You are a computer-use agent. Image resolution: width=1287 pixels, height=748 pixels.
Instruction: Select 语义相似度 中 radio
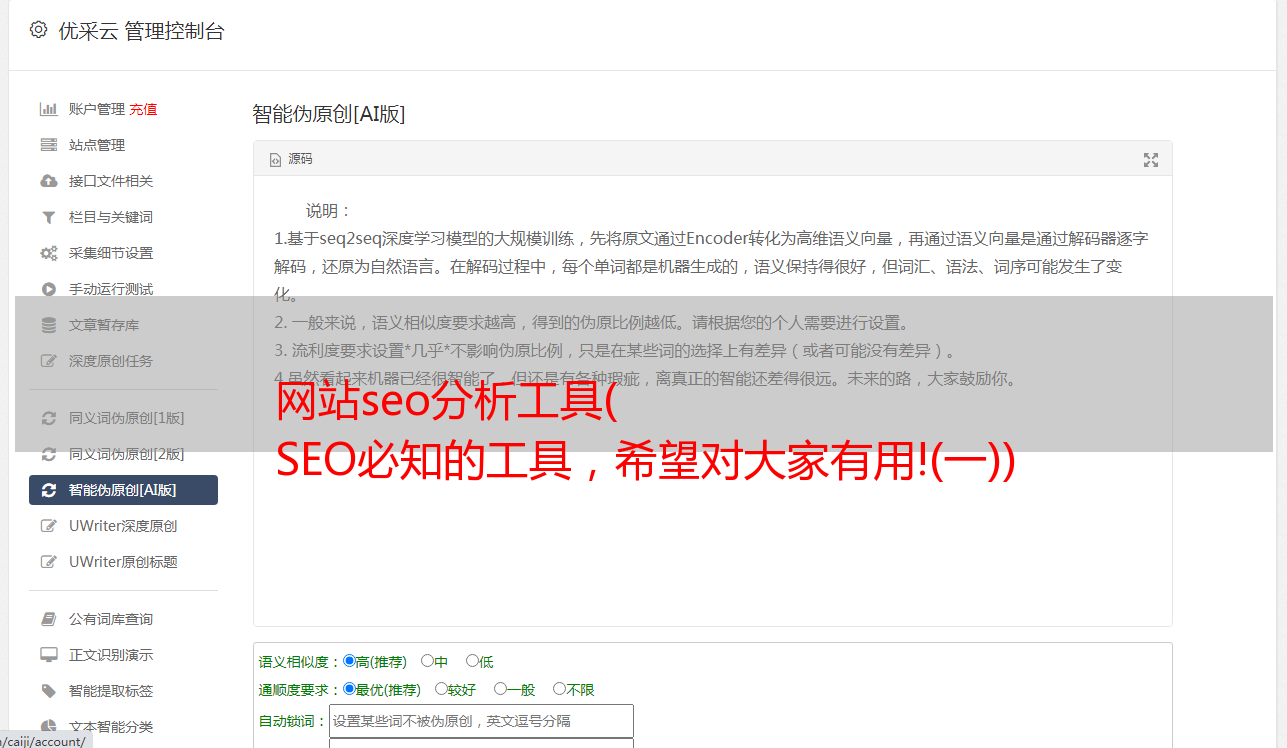[427, 661]
